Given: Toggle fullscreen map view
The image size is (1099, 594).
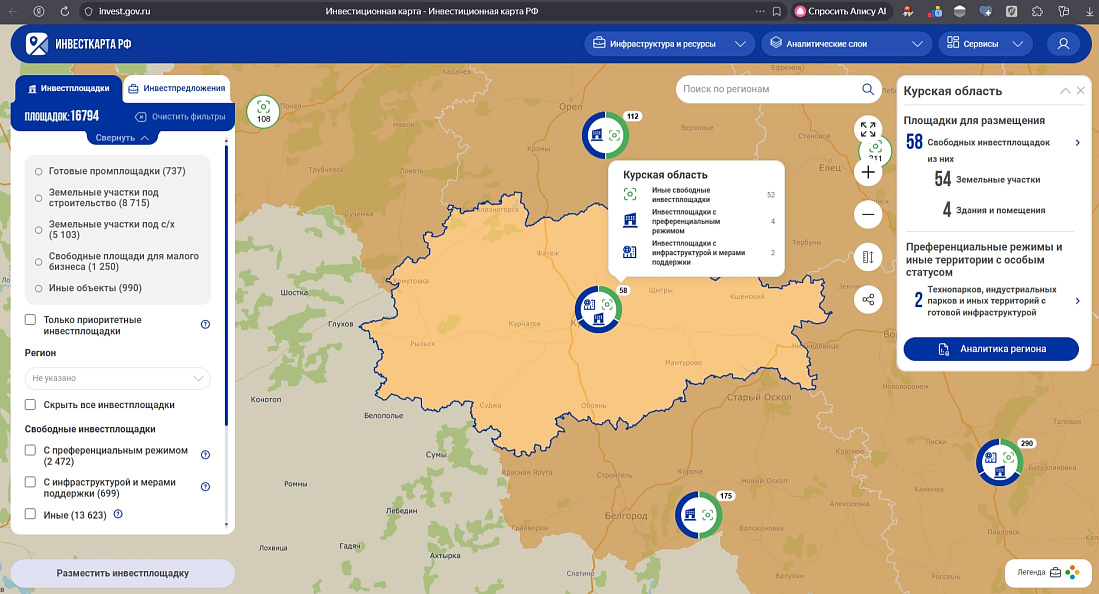Looking at the screenshot, I should (x=868, y=129).
